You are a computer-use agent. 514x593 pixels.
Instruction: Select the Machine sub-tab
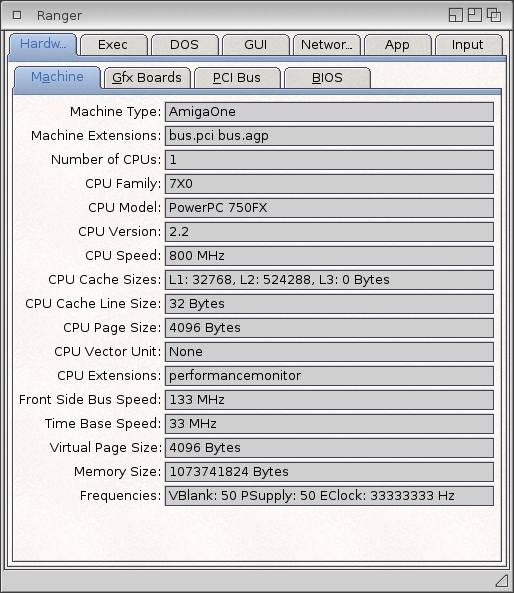point(57,77)
